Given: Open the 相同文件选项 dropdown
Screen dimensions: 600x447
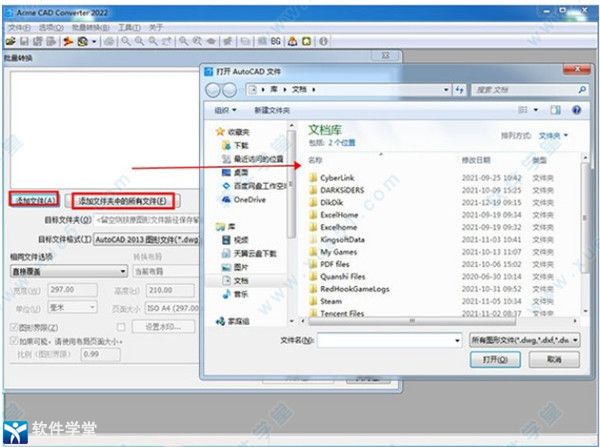Looking at the screenshot, I should click(69, 271).
